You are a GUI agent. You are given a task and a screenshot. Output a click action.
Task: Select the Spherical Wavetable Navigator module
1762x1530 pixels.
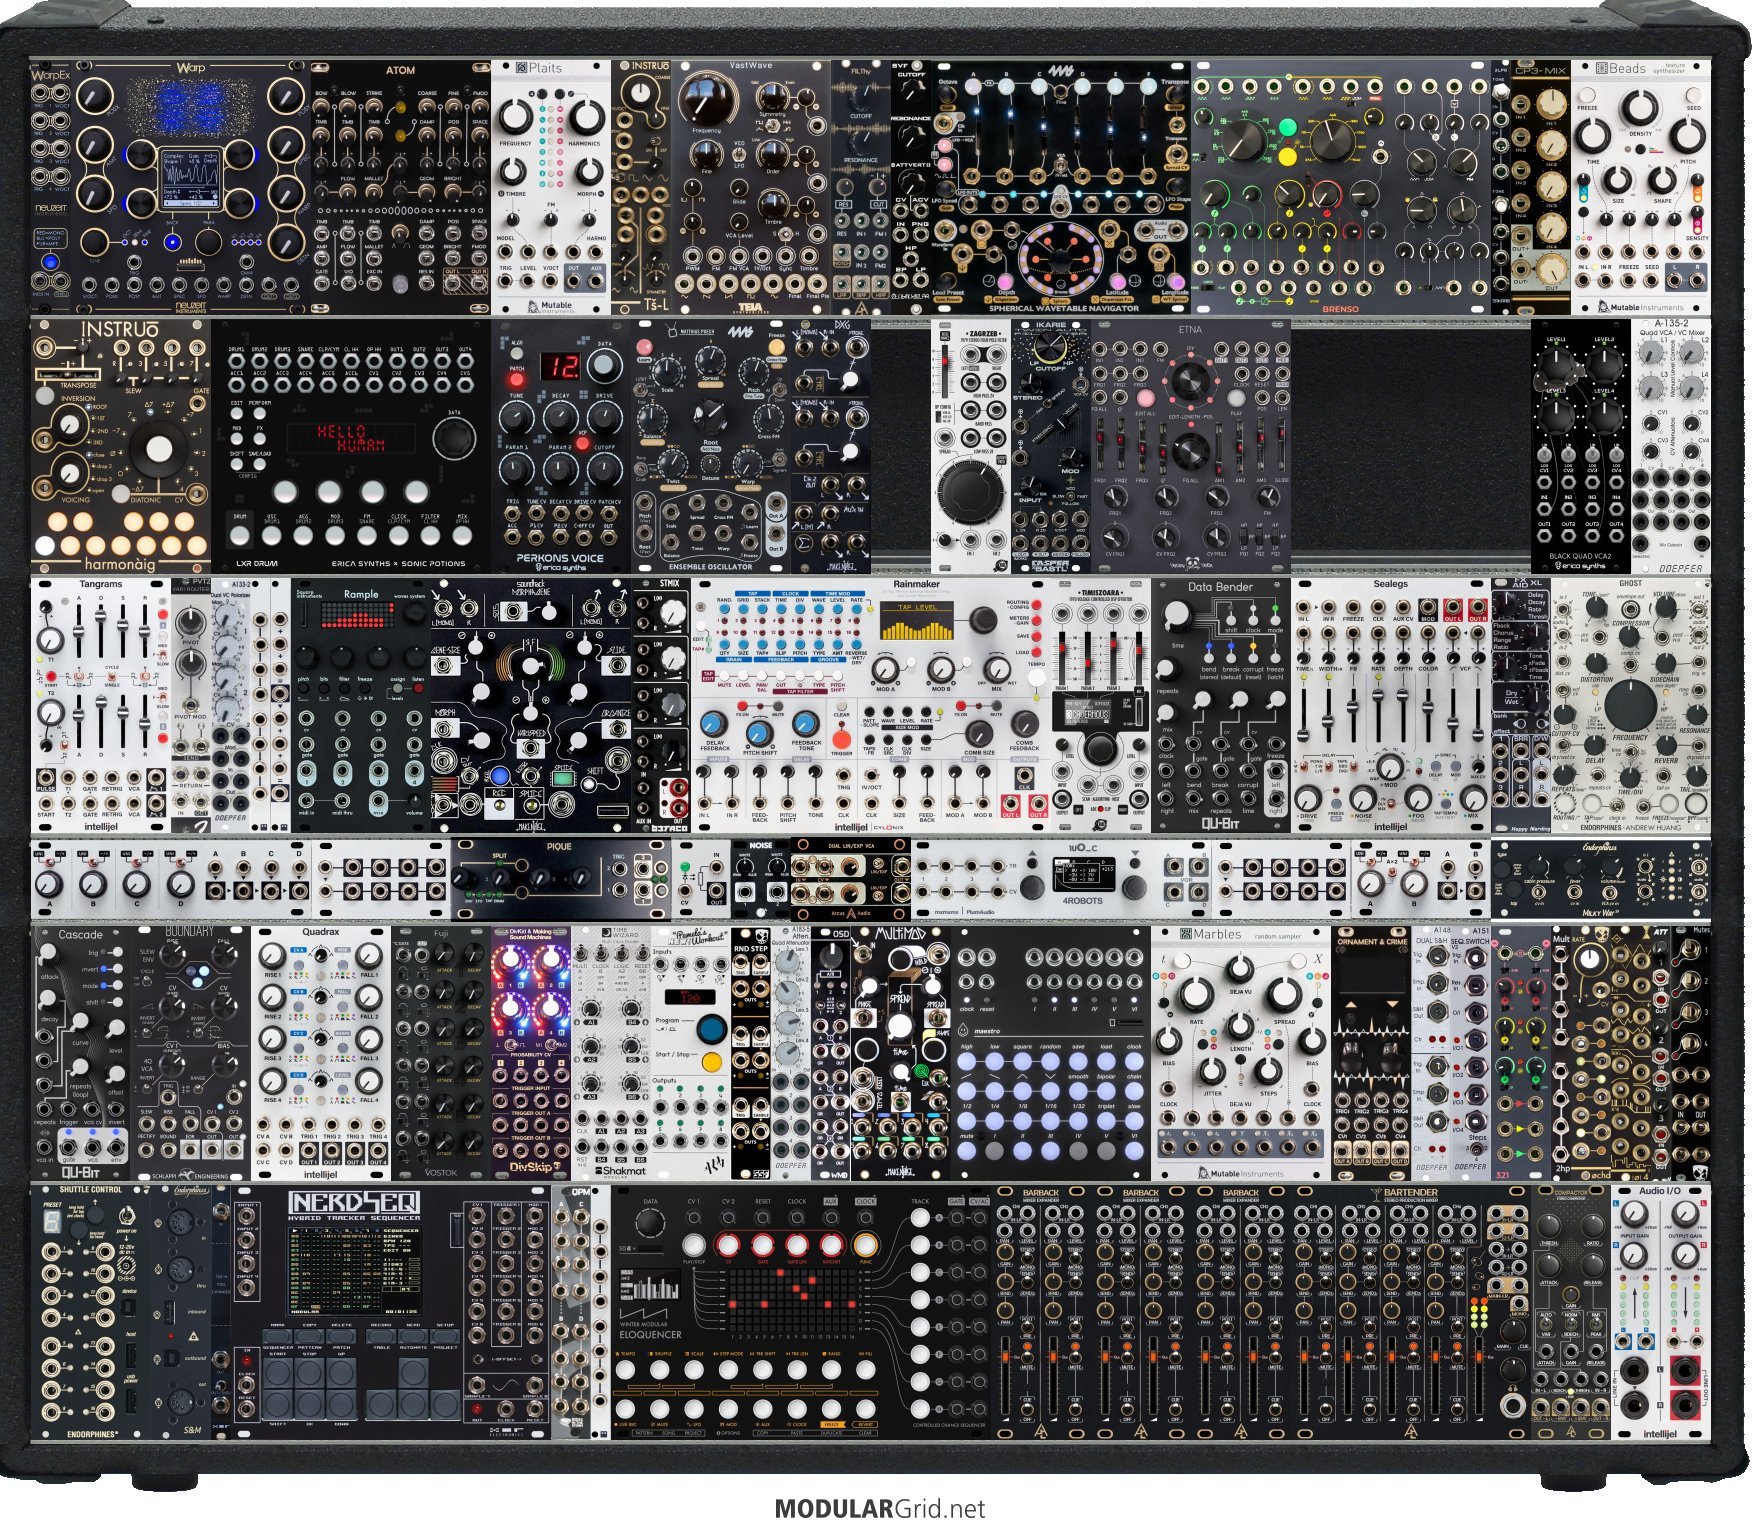pyautogui.click(x=1061, y=187)
